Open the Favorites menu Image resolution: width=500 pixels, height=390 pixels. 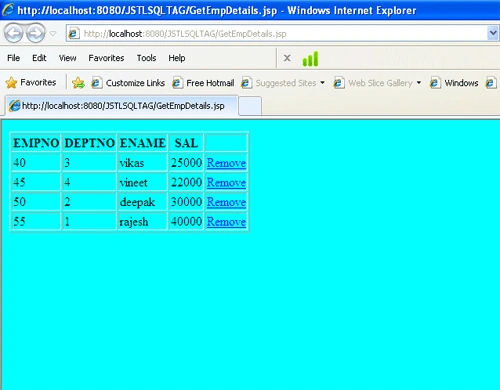(106, 58)
